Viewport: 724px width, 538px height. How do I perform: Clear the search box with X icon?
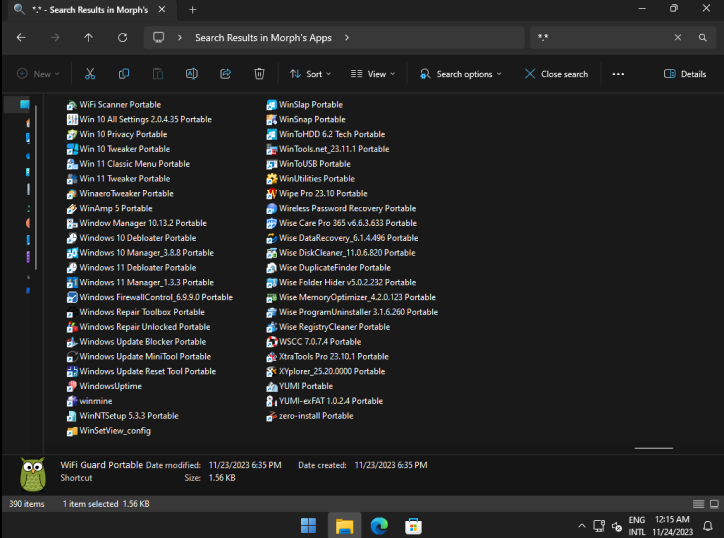click(x=677, y=37)
